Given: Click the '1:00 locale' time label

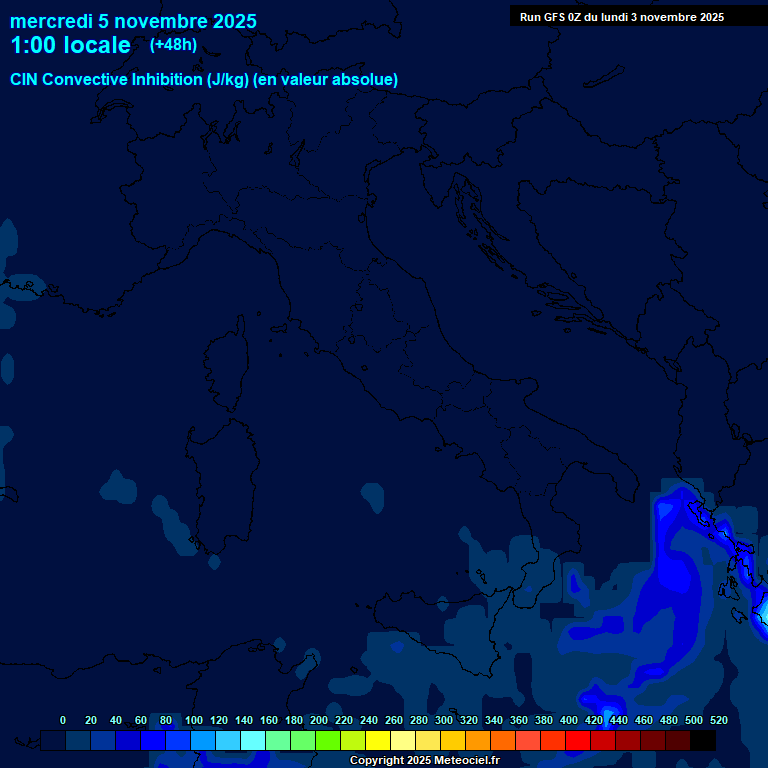Looking at the screenshot, I should [x=71, y=45].
